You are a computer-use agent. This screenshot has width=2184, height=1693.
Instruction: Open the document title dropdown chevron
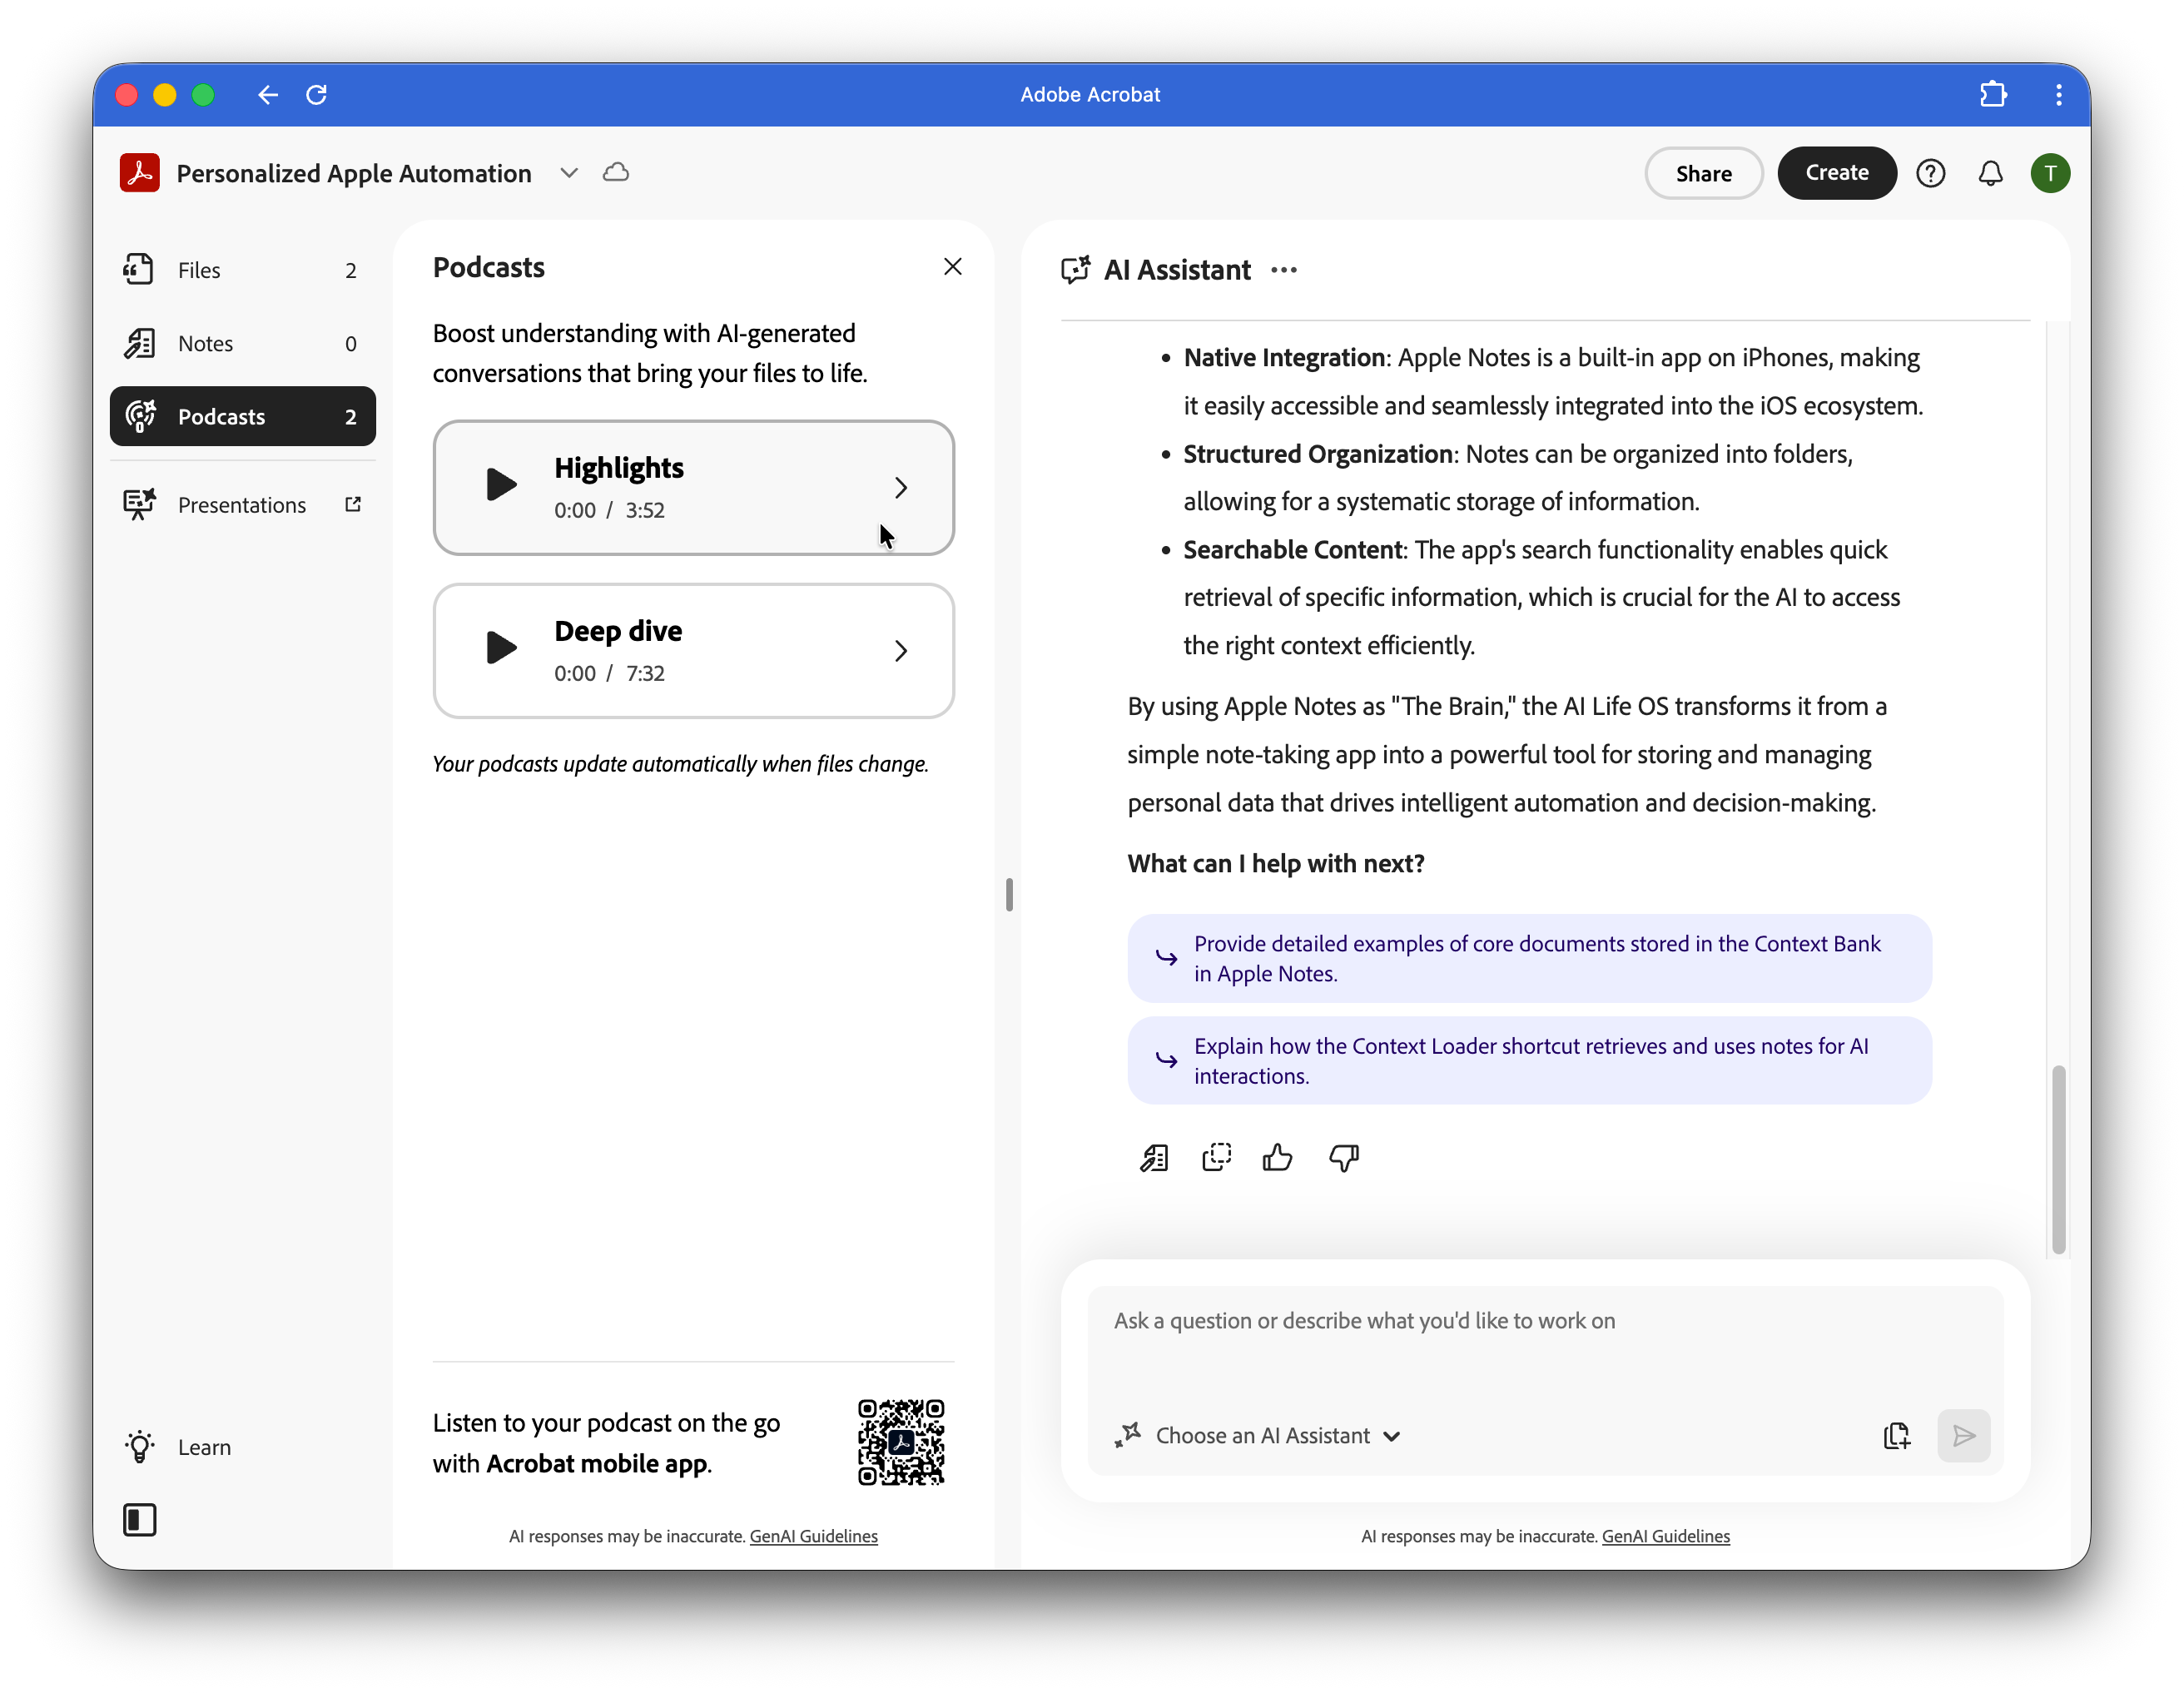[569, 173]
